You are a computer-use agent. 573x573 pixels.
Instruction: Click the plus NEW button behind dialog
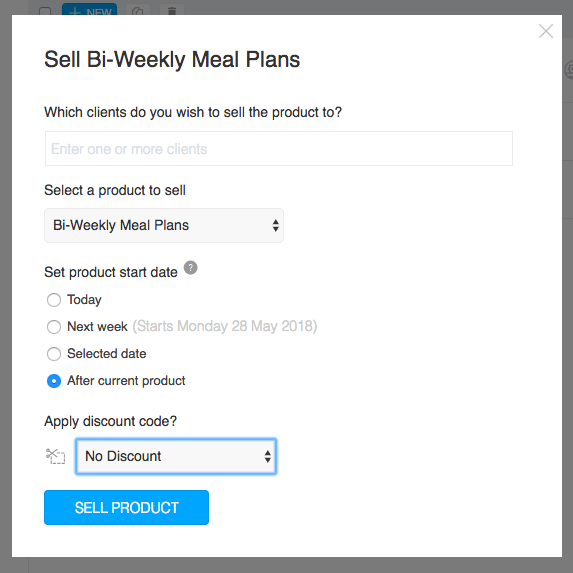(x=90, y=10)
